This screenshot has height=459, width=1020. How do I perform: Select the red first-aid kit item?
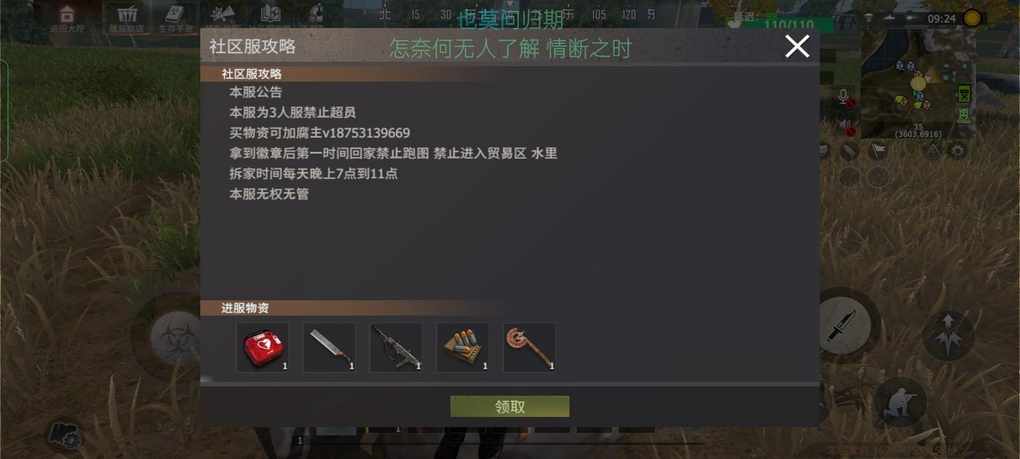(x=262, y=348)
